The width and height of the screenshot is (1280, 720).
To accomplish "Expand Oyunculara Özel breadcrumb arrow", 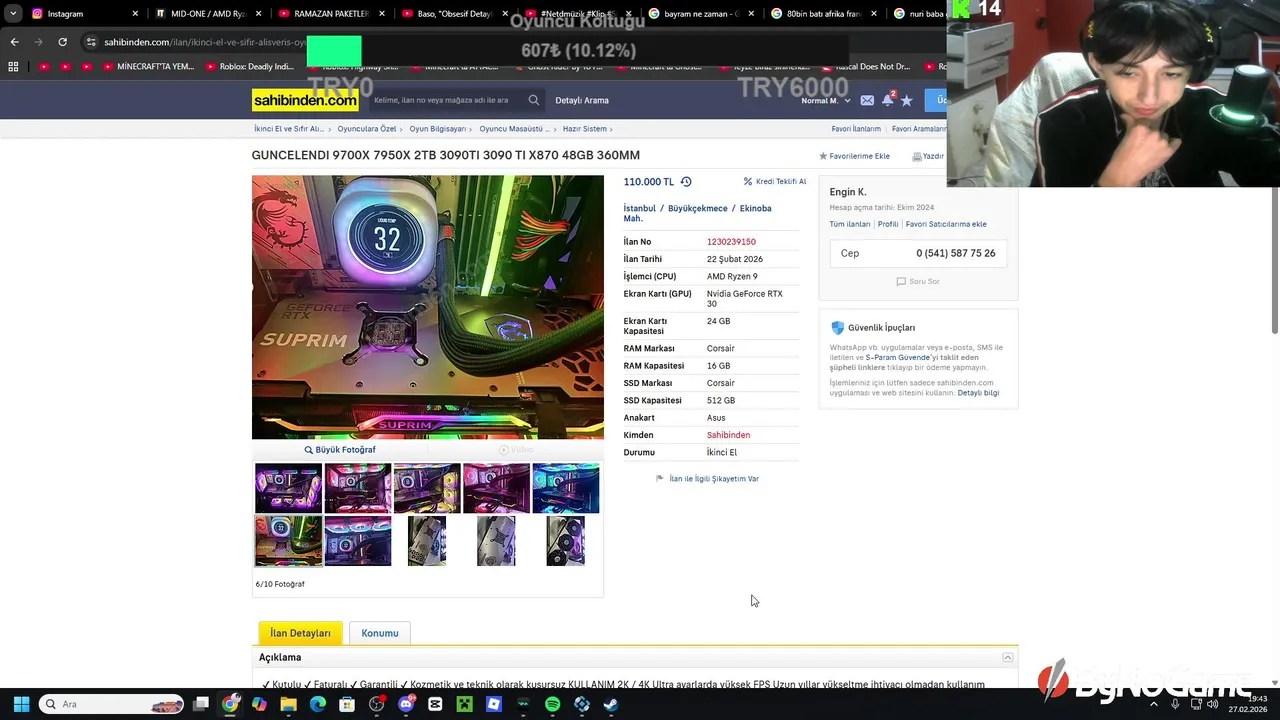I will pos(402,129).
